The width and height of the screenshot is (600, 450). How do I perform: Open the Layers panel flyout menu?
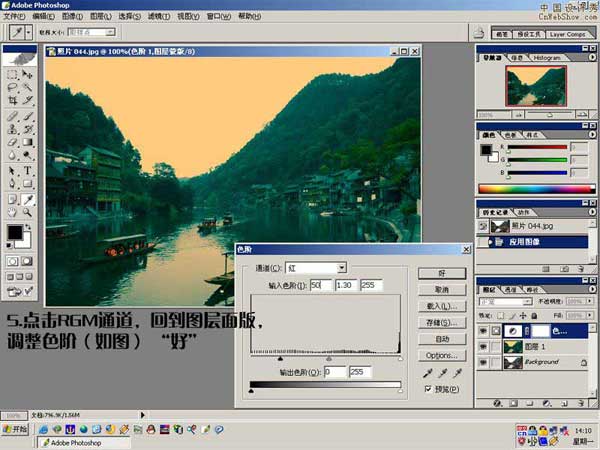click(592, 289)
